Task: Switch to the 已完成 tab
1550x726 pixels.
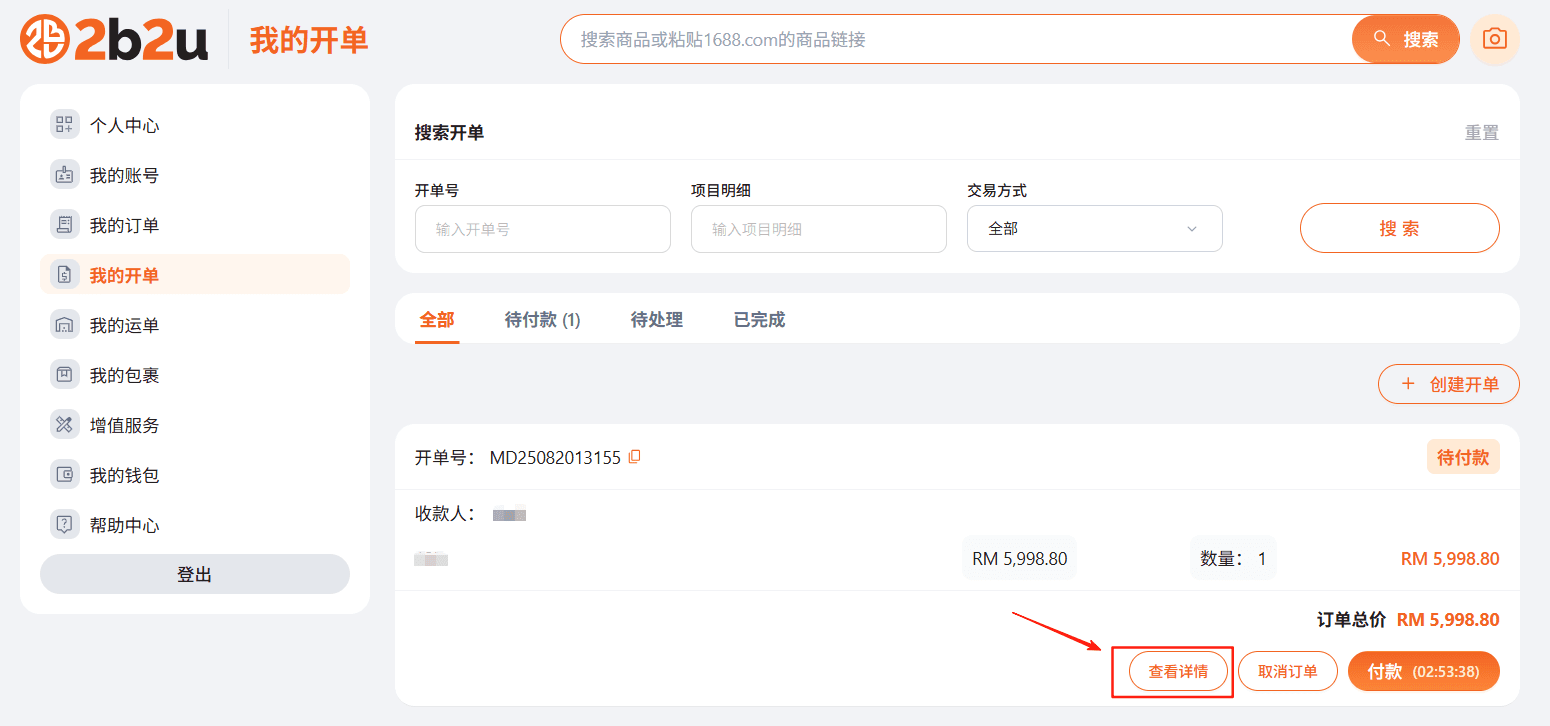Action: coord(758,319)
